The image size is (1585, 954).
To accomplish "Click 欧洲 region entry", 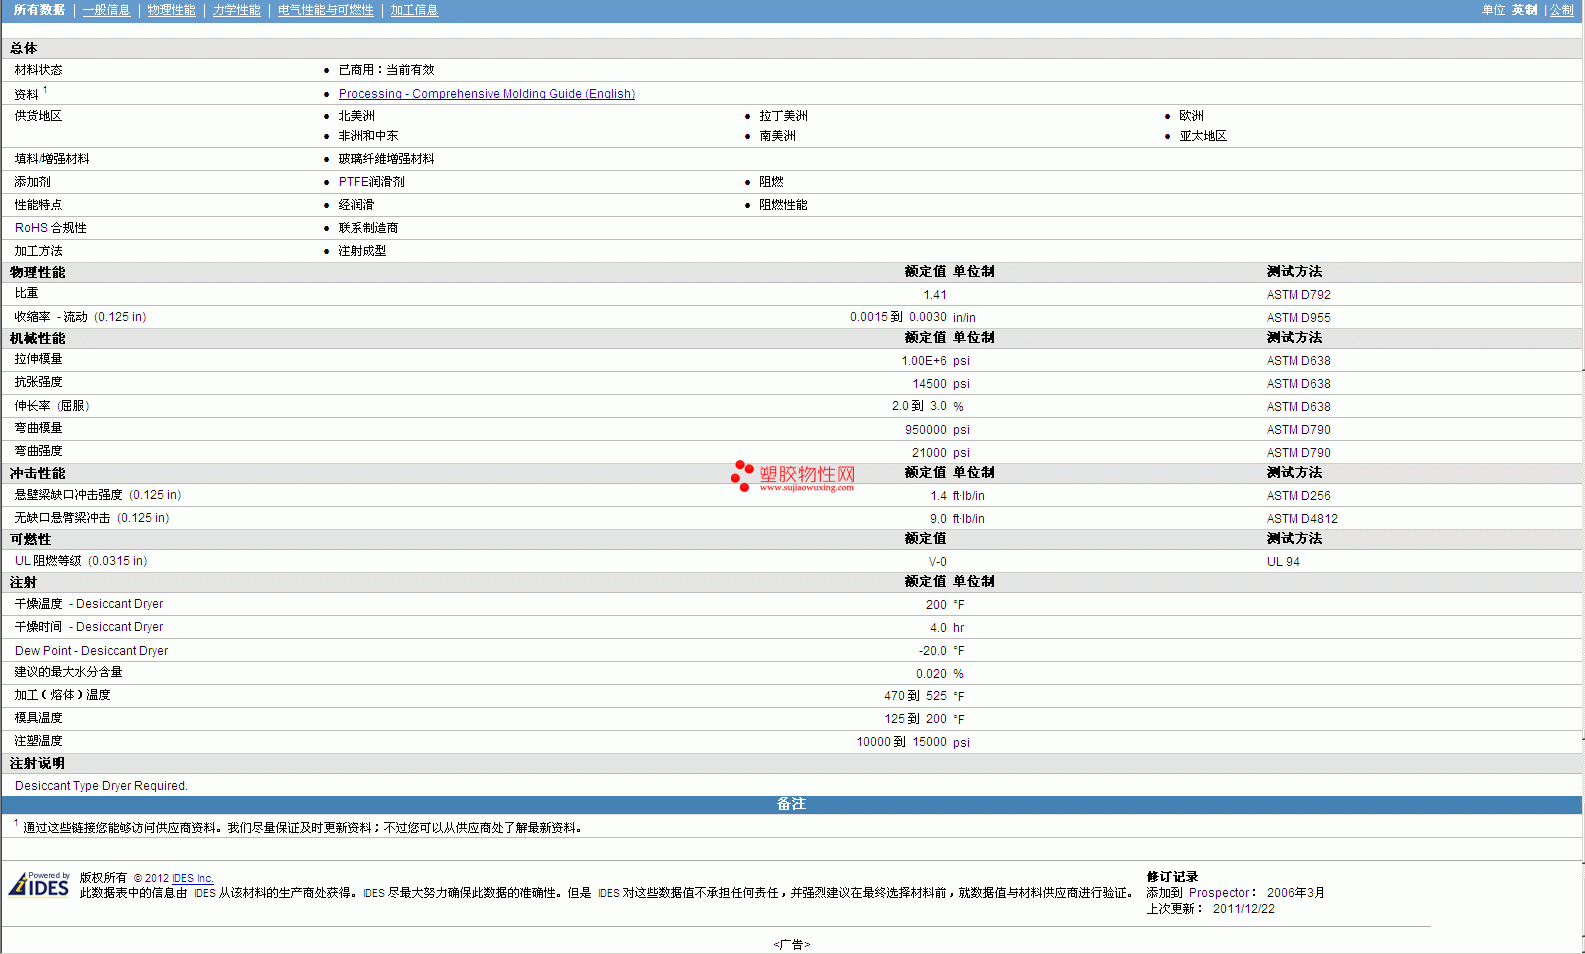I will [1191, 116].
